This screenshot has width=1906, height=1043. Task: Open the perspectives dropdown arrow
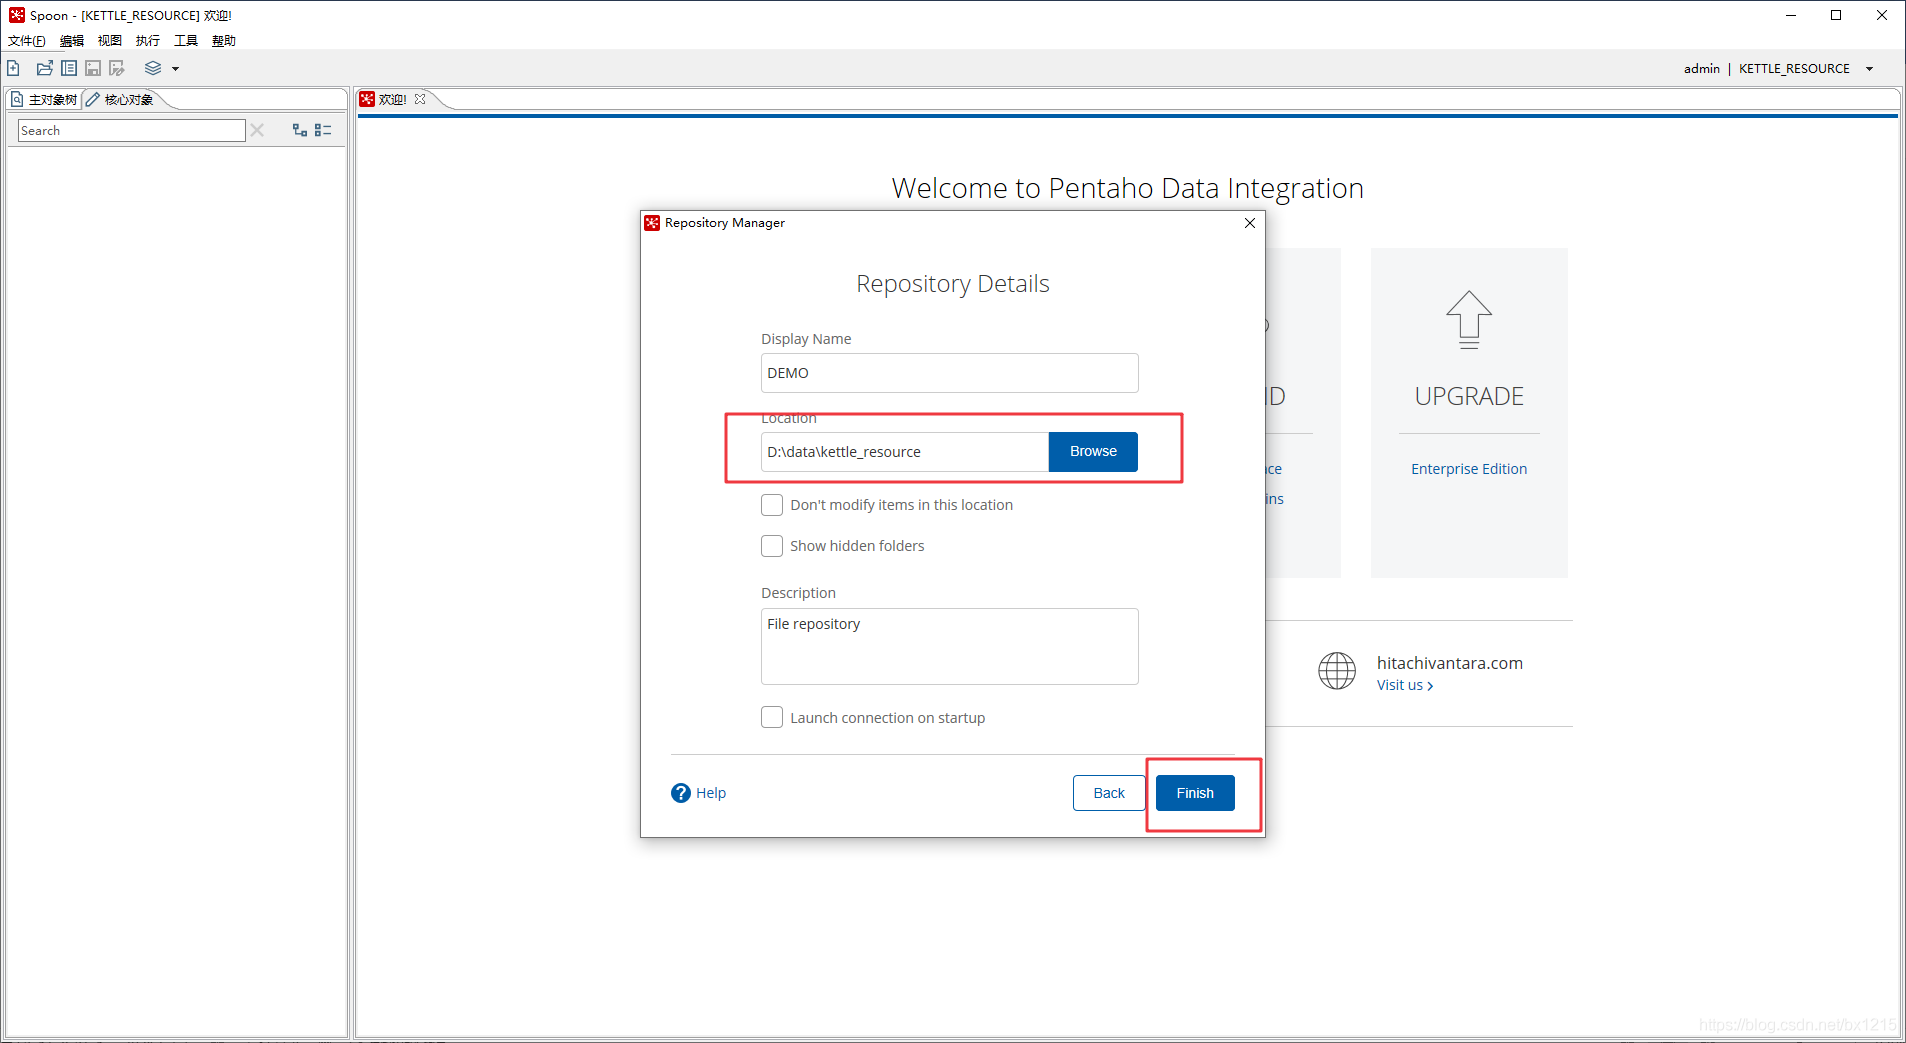point(176,69)
